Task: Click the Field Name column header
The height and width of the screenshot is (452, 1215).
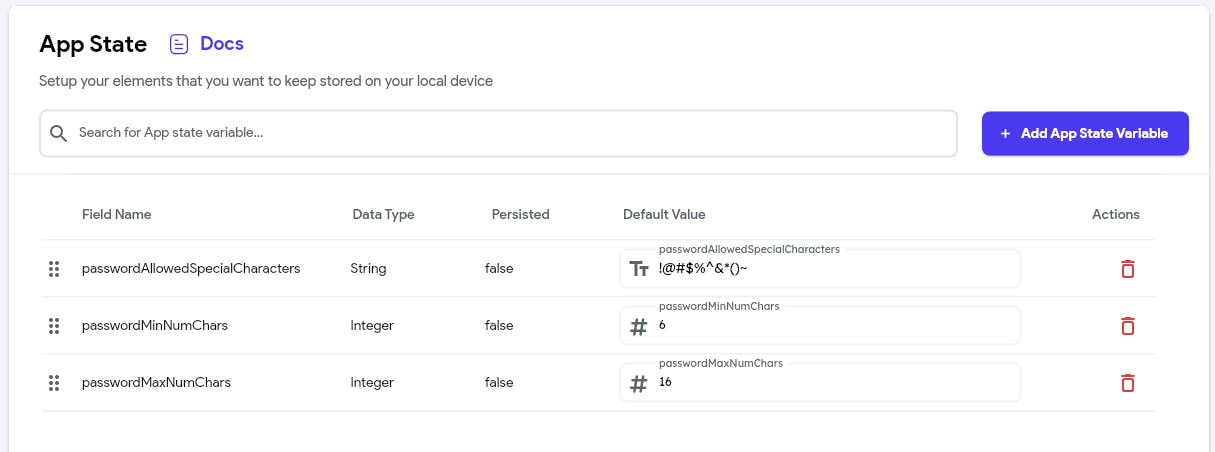Action: click(117, 214)
